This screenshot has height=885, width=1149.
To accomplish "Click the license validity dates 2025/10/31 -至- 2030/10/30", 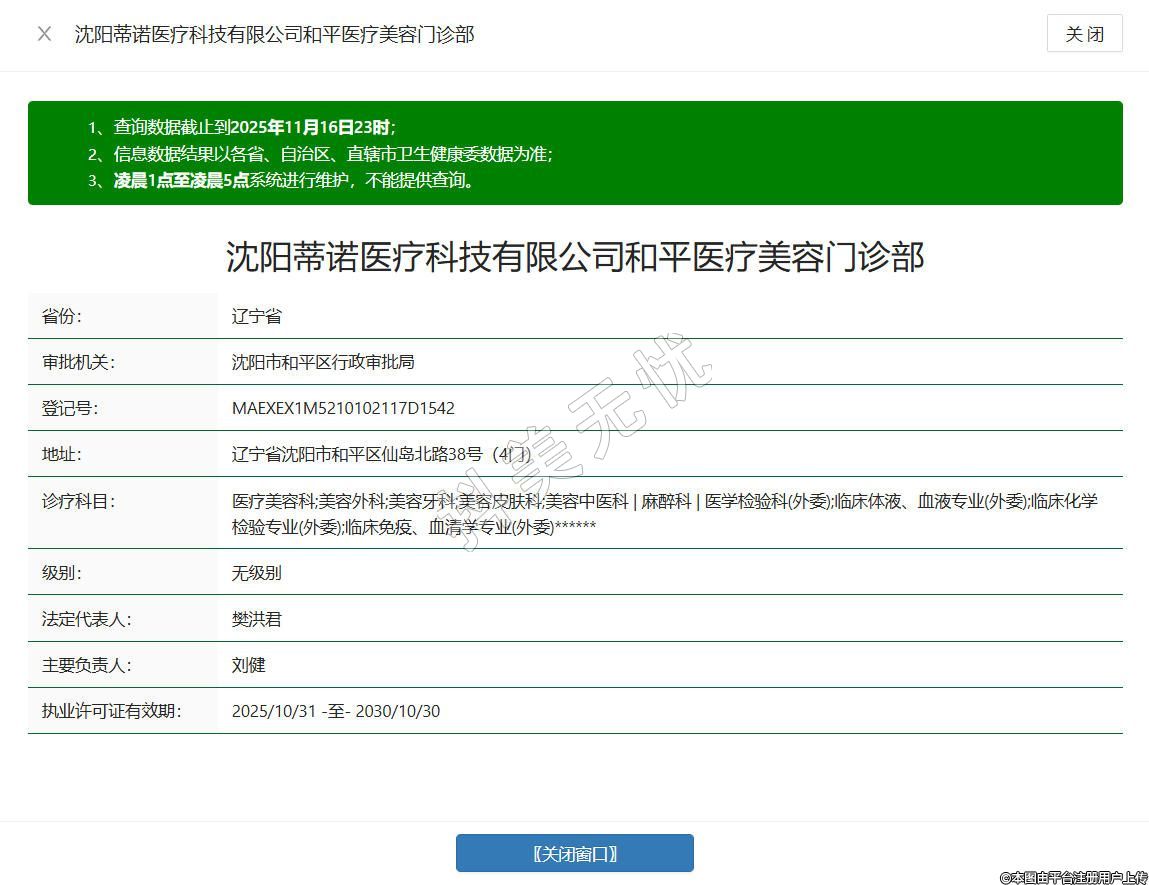I will click(335, 711).
